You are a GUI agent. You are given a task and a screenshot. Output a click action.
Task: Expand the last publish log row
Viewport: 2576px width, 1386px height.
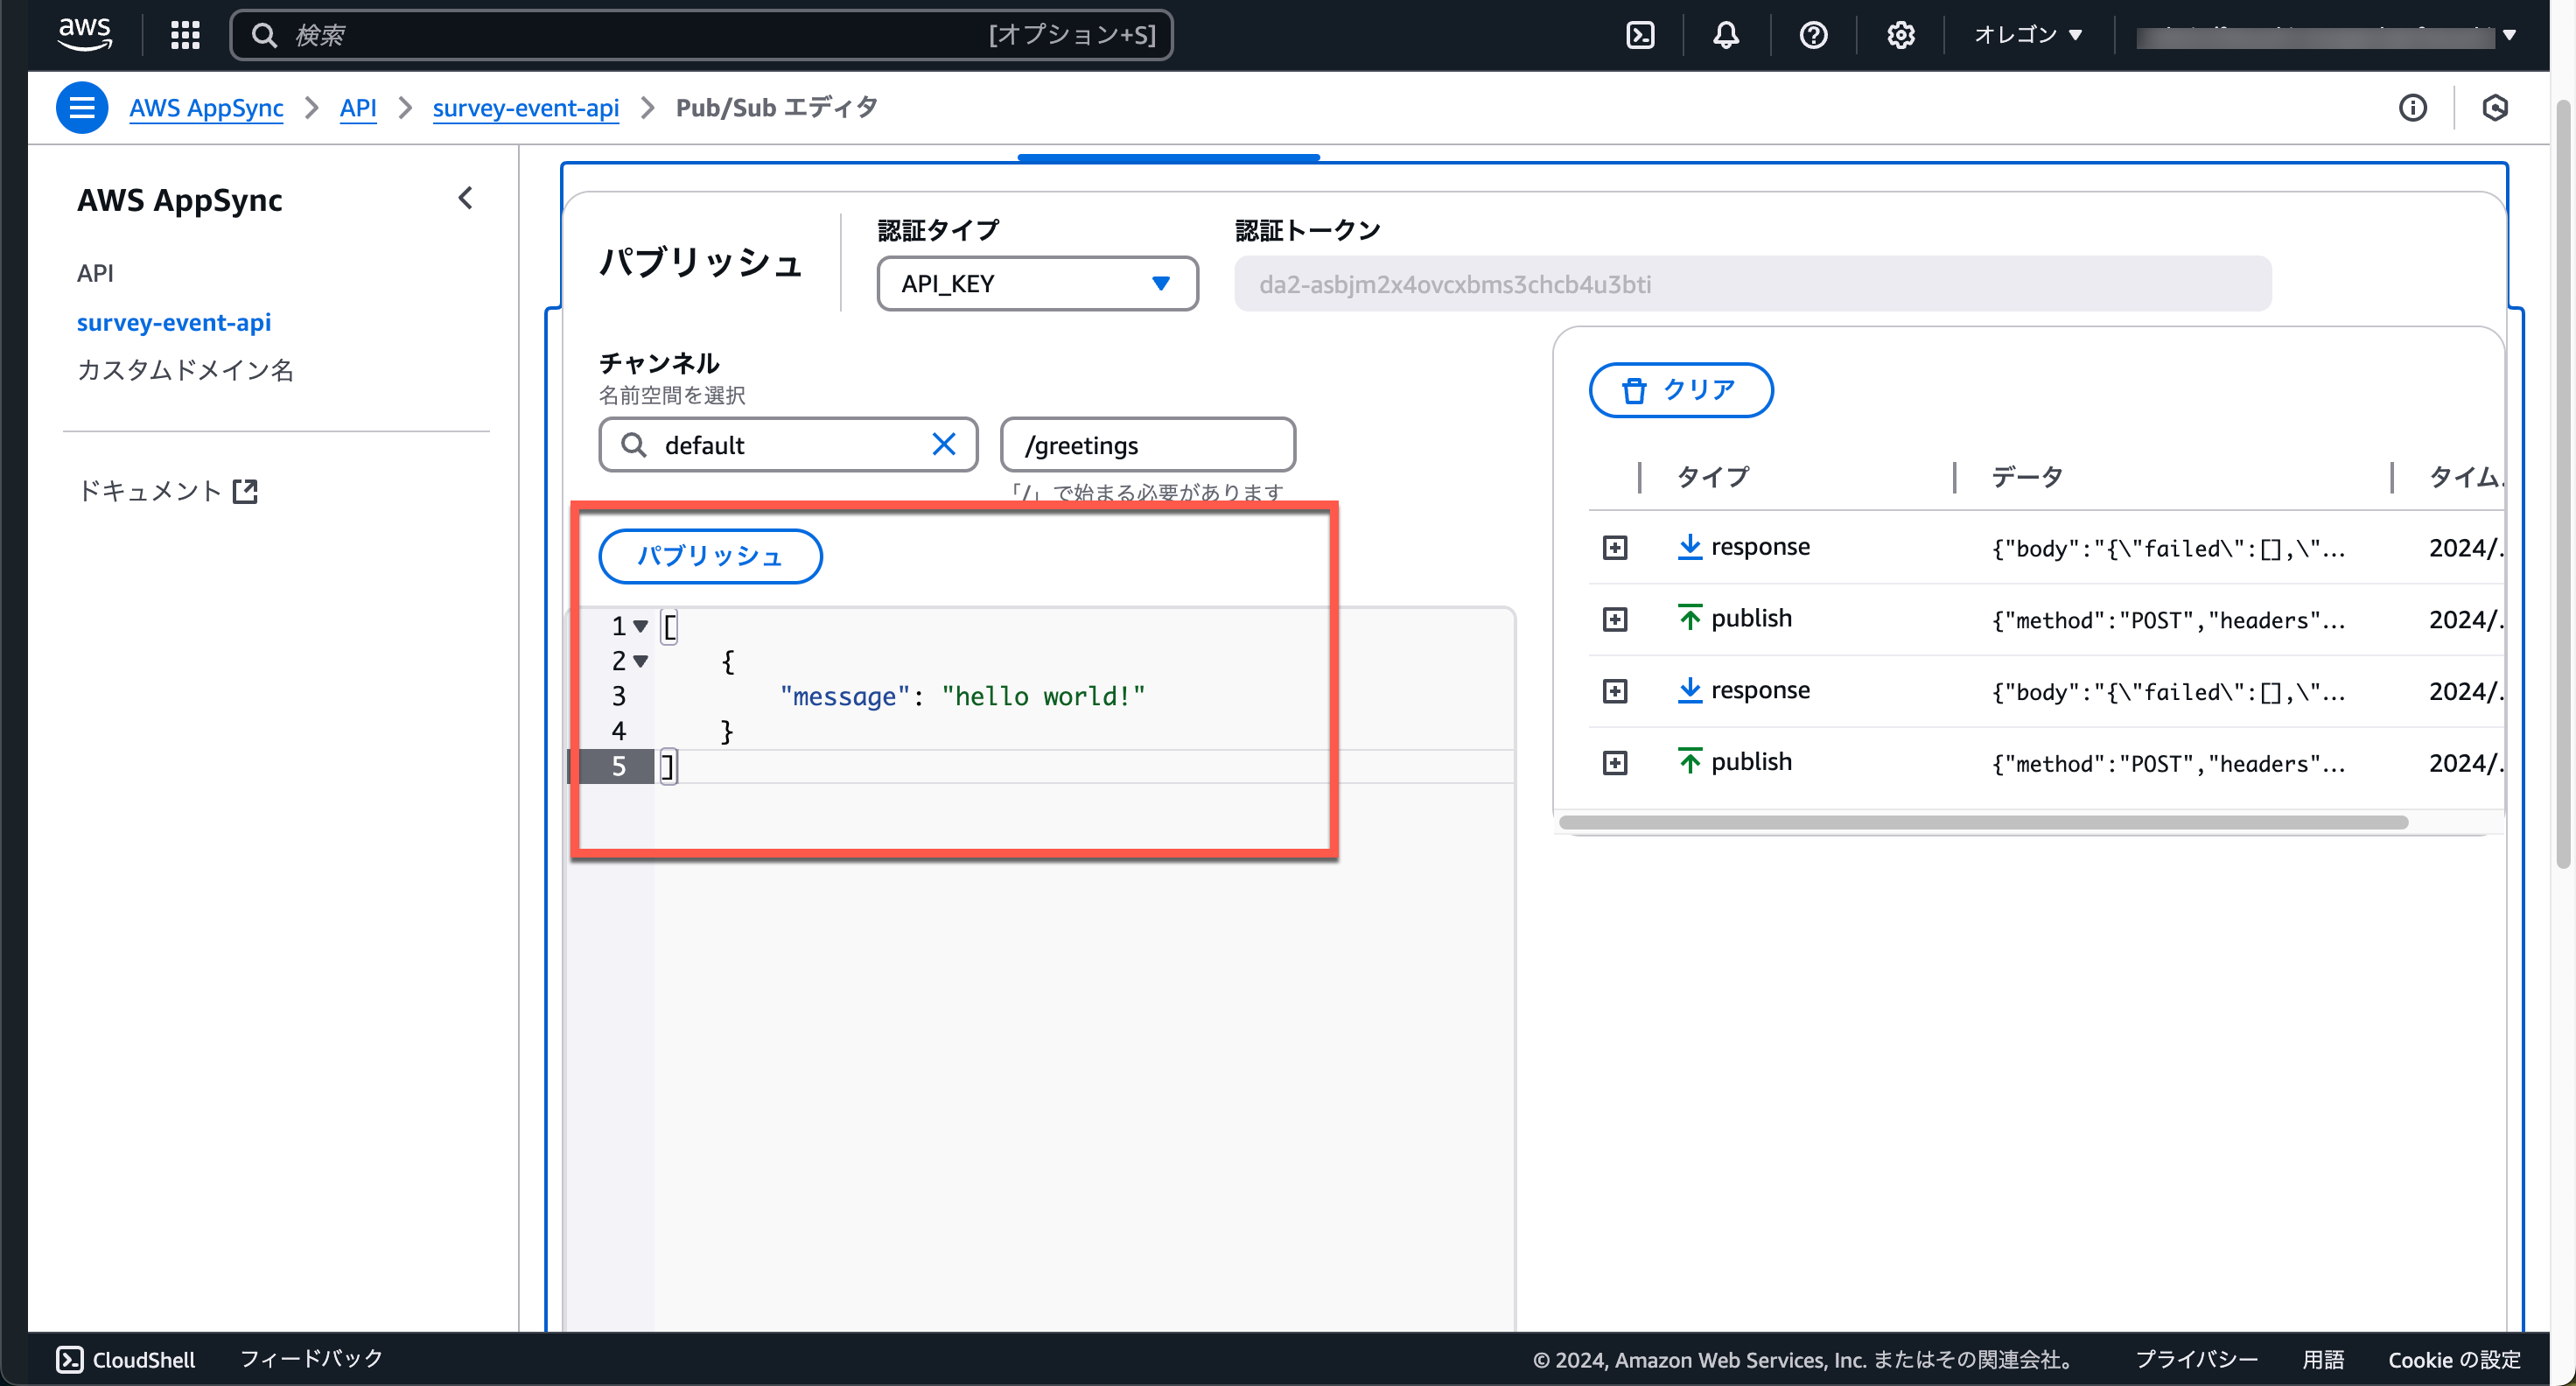click(1615, 763)
